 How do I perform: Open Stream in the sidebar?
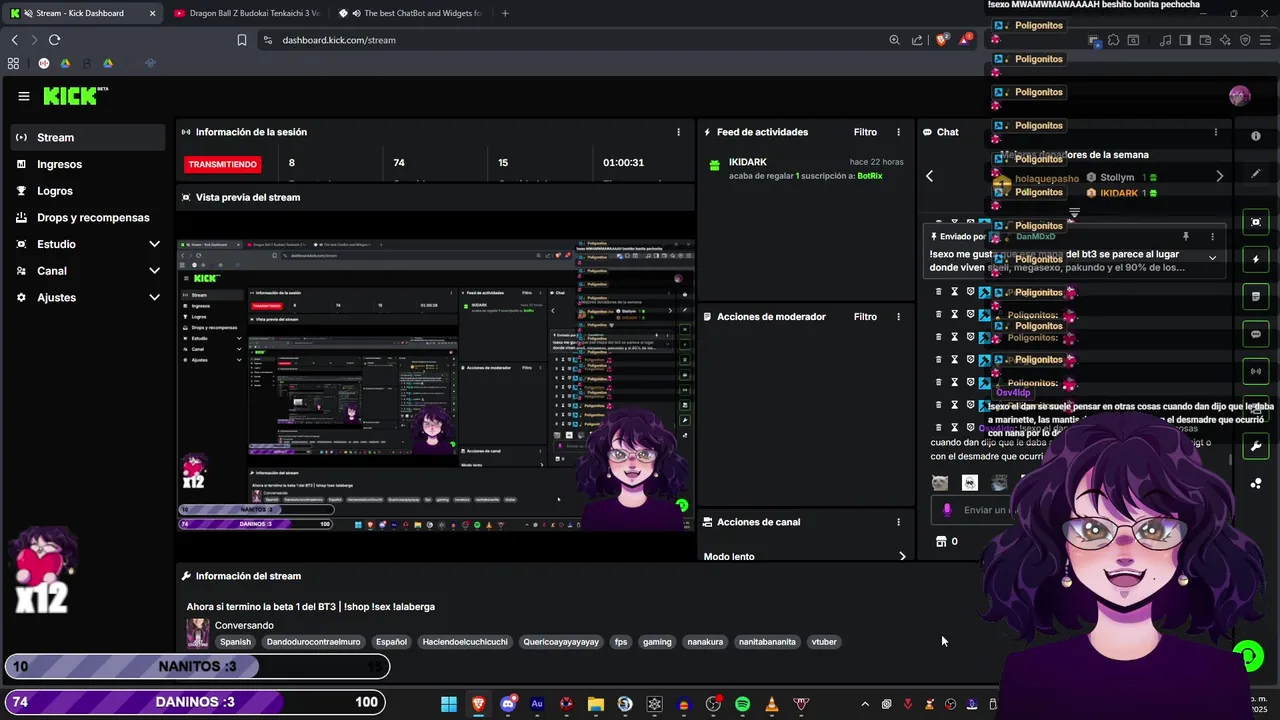point(88,137)
